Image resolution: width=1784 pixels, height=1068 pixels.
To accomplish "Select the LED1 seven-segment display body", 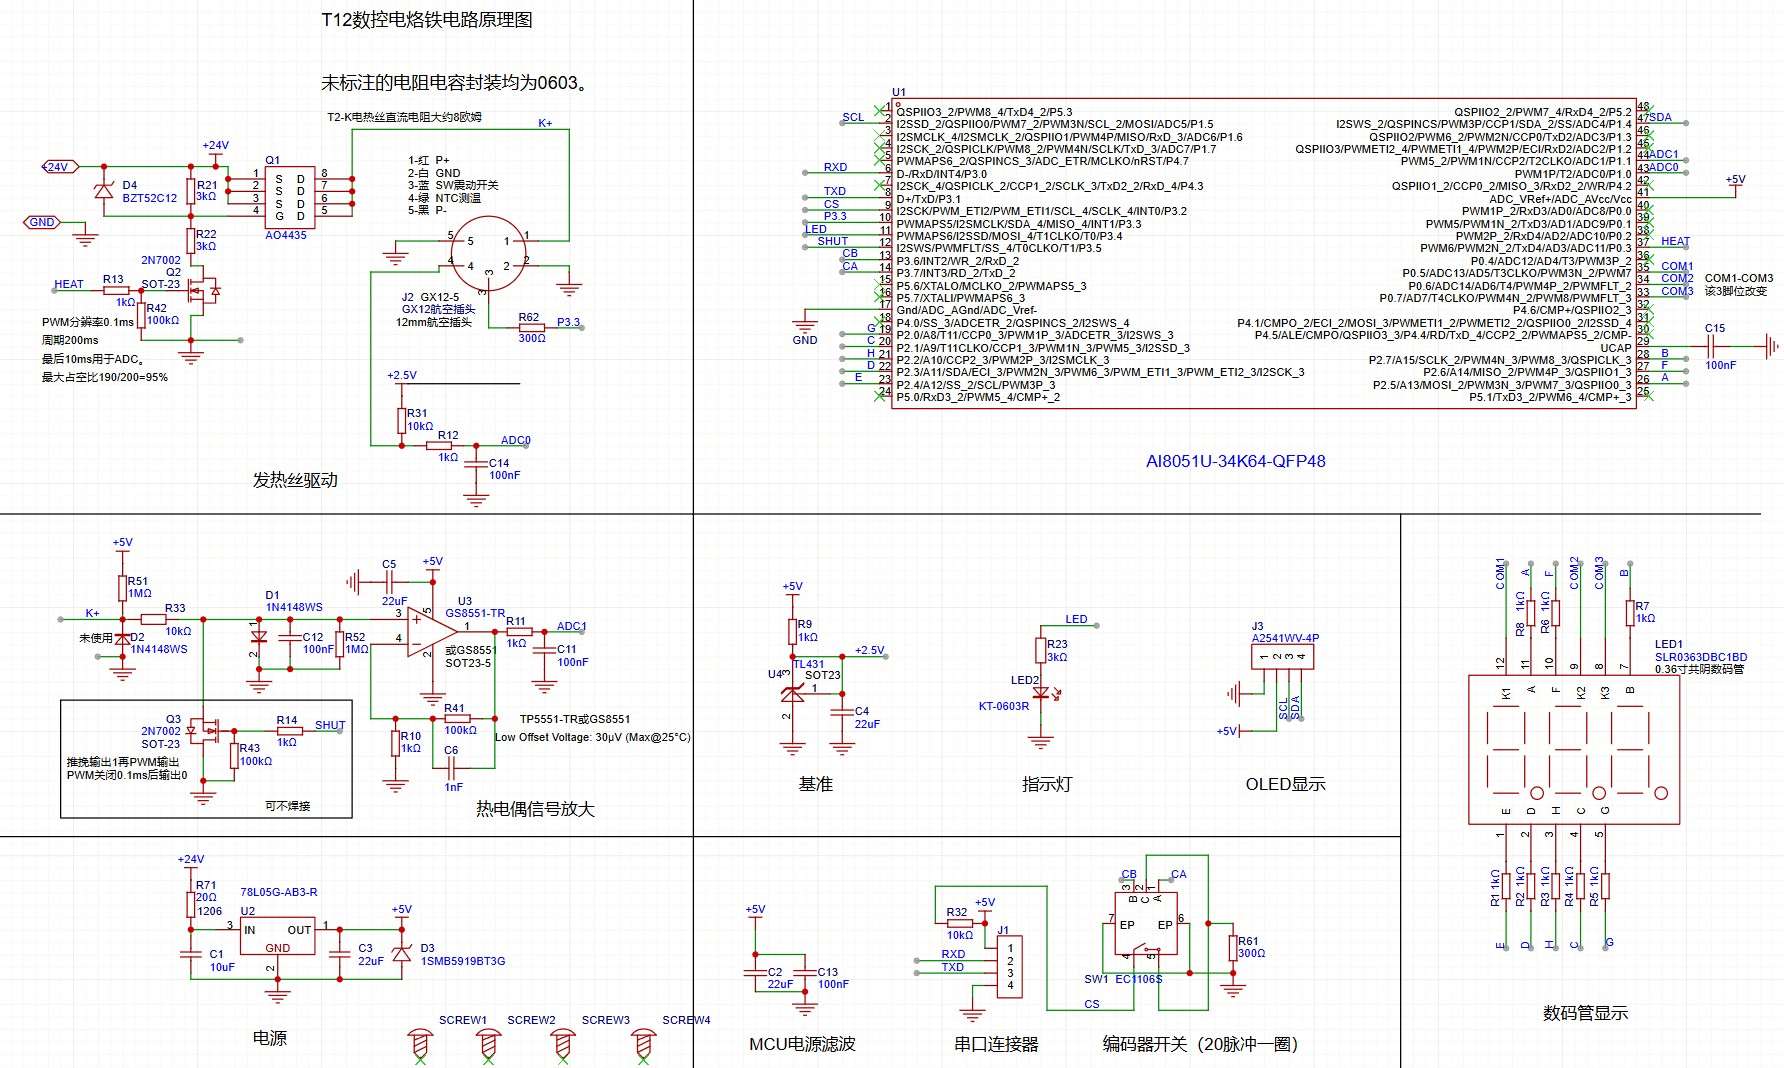I will (1574, 749).
